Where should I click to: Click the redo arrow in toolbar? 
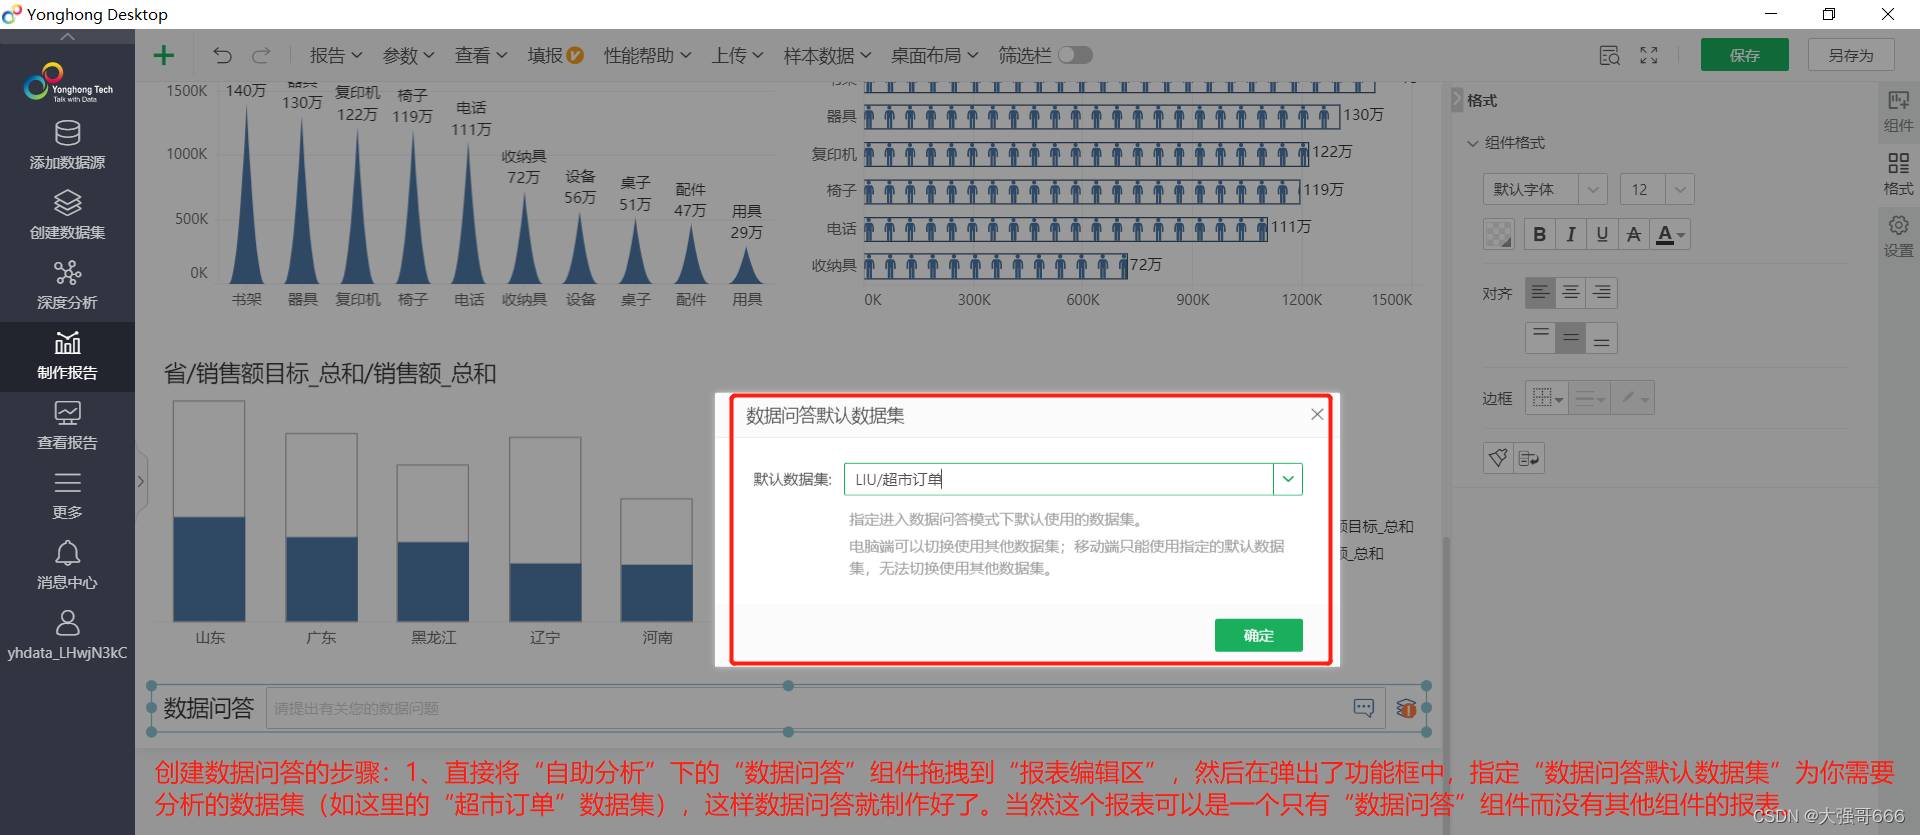(x=261, y=55)
